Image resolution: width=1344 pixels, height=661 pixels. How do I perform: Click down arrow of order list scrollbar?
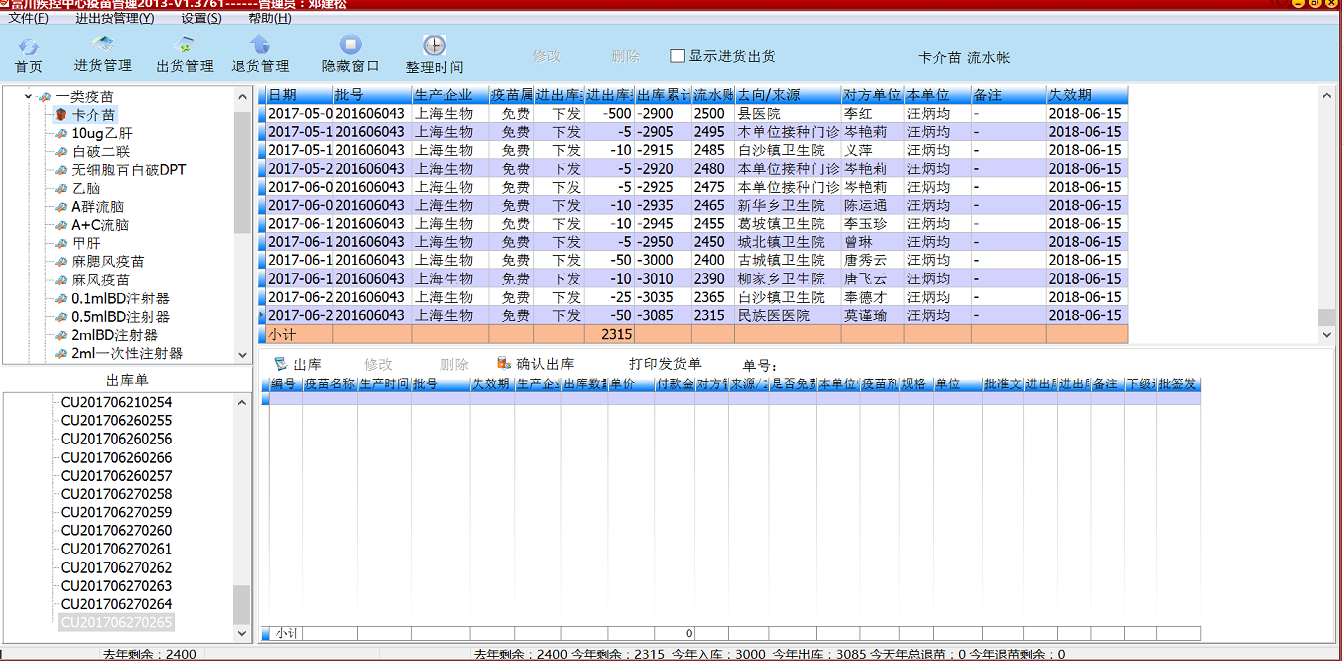(242, 633)
